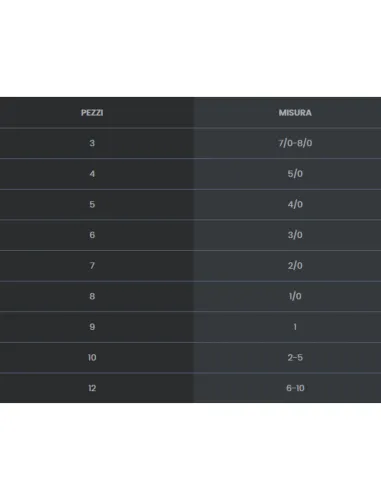The width and height of the screenshot is (381, 492).
Task: Select the 1/0 size cell
Action: pos(295,296)
